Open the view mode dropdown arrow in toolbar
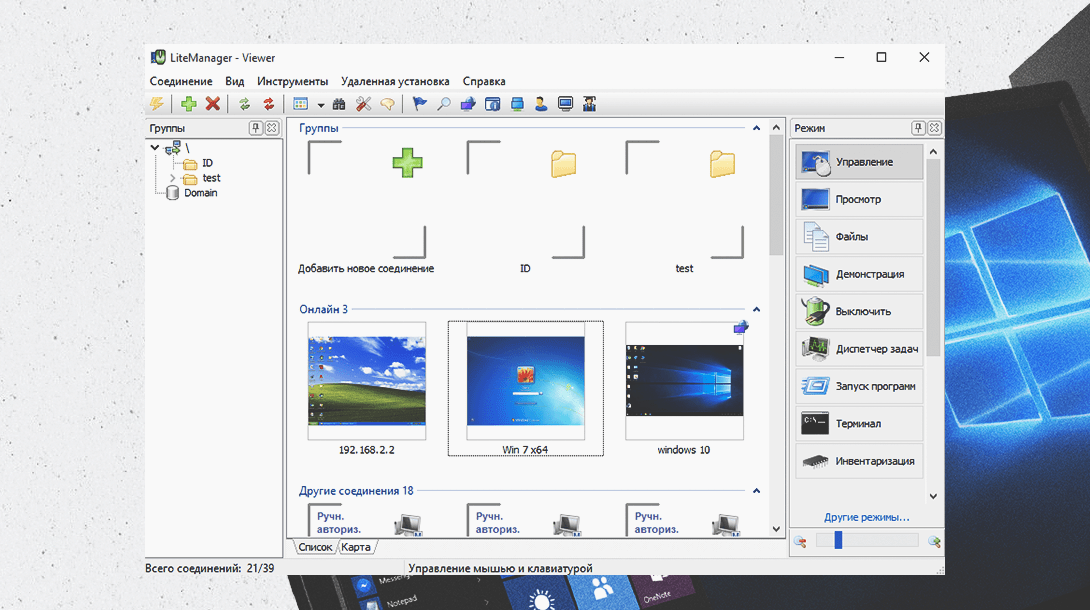The image size is (1090, 610). coord(321,105)
